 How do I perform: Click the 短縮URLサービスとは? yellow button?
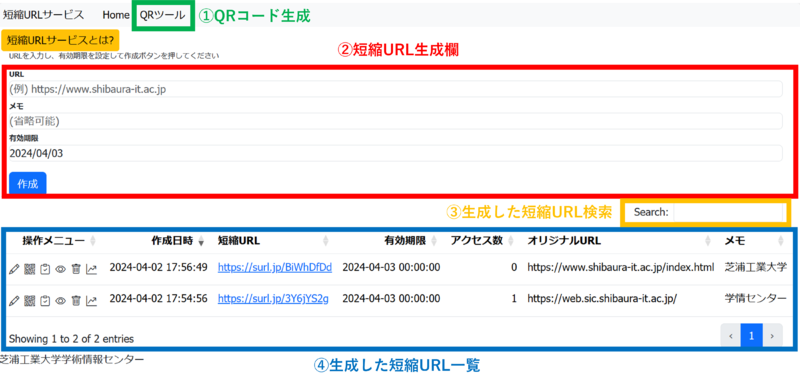tap(60, 40)
